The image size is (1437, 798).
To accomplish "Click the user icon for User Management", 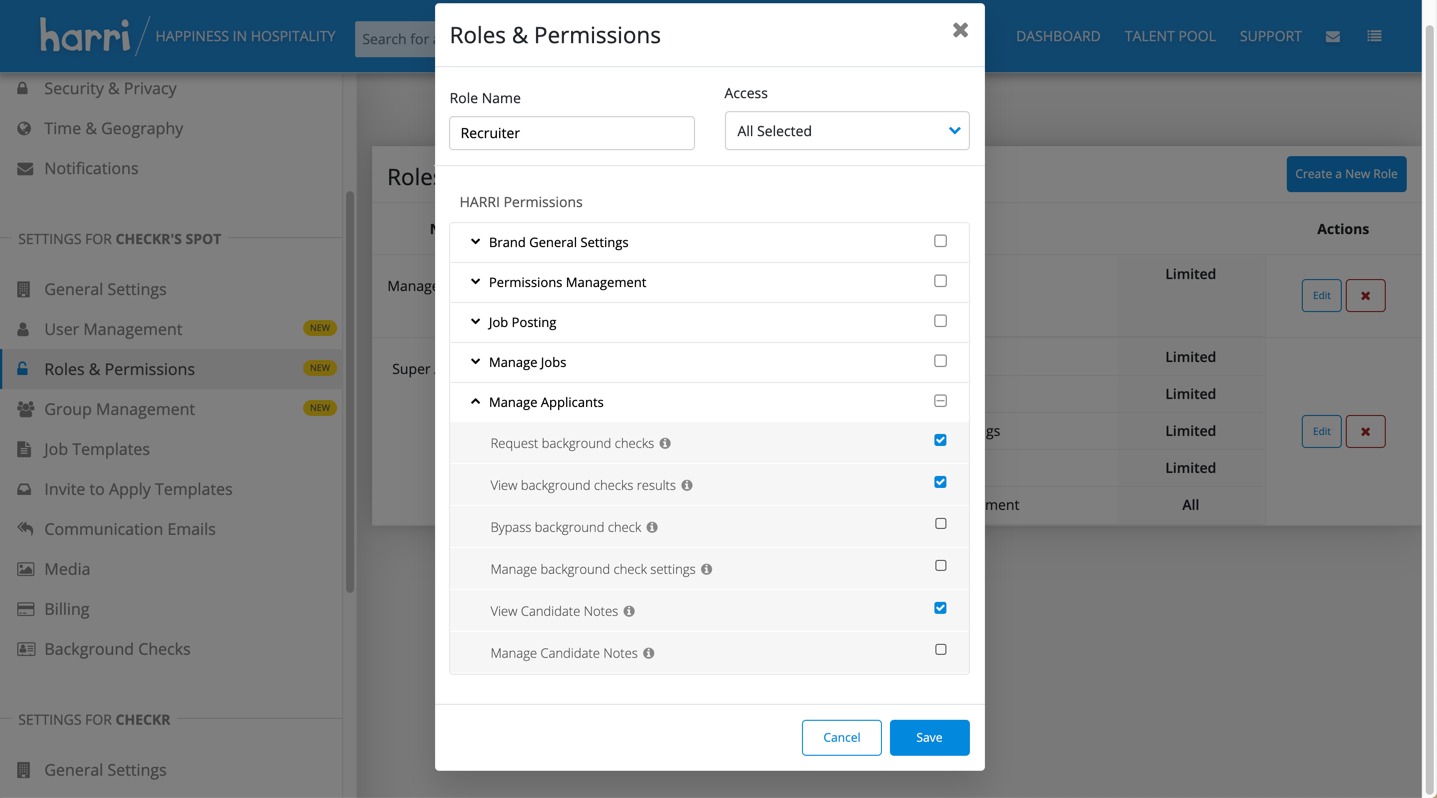I will point(24,329).
